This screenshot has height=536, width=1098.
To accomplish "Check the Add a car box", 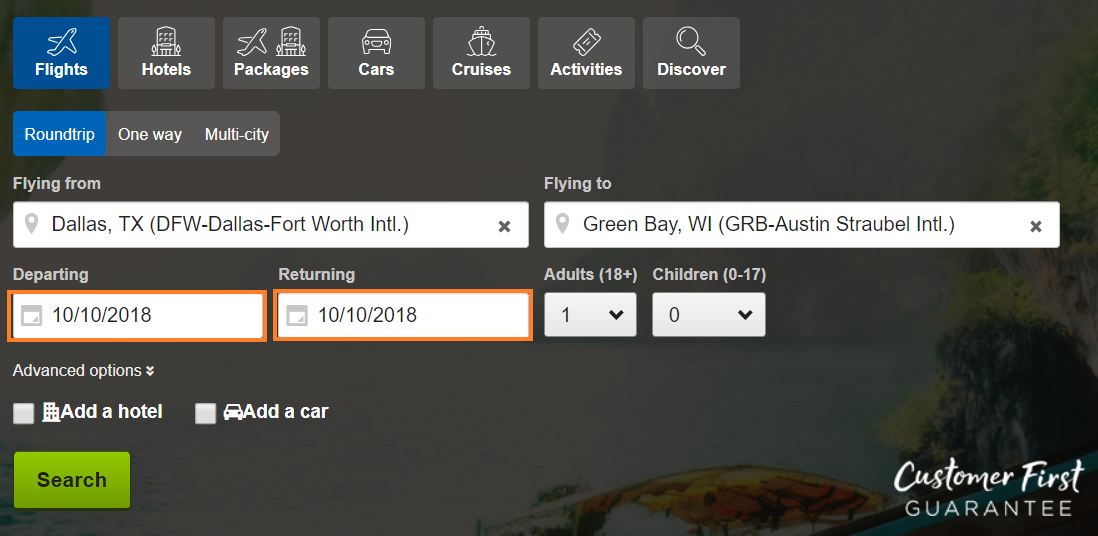I will click(205, 413).
